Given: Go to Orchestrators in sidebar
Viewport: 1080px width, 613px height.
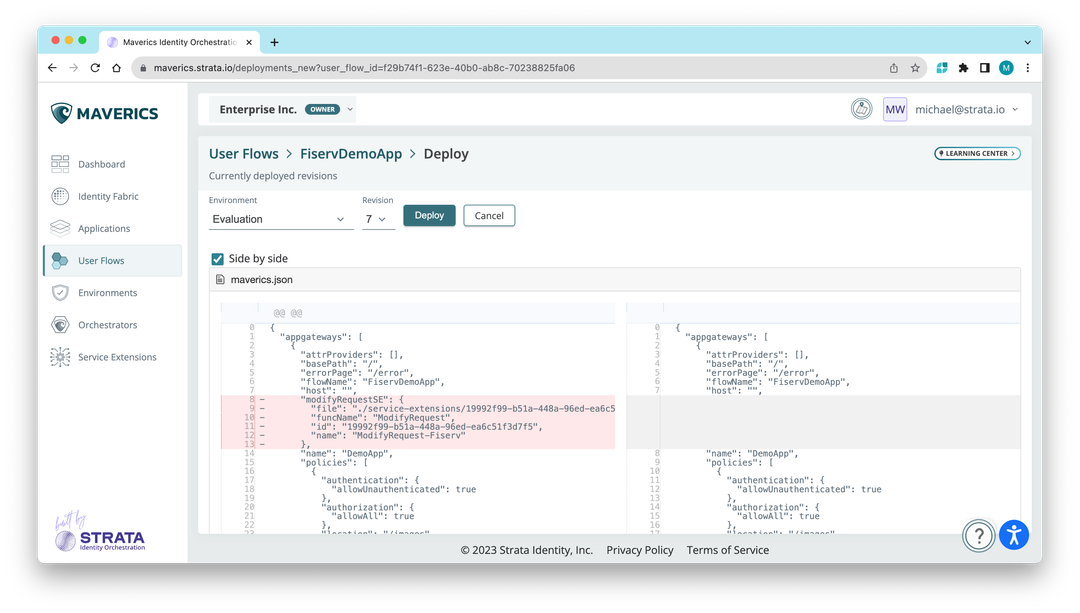Looking at the screenshot, I should [x=107, y=324].
